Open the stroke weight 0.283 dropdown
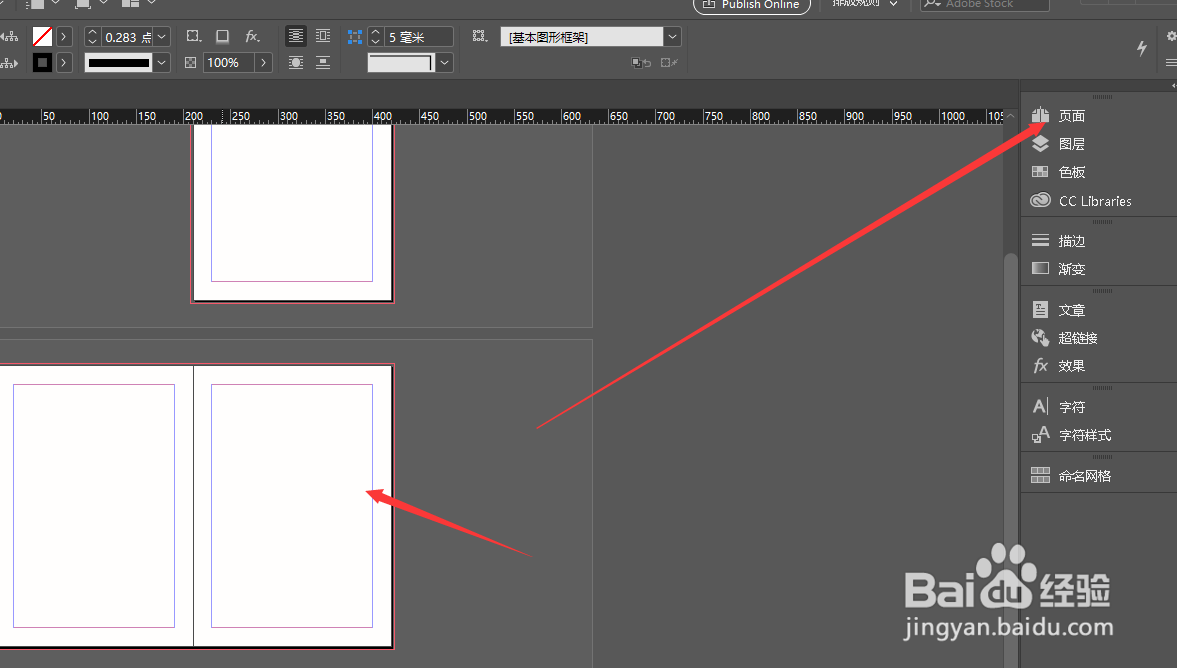This screenshot has height=668, width=1177. [x=161, y=37]
